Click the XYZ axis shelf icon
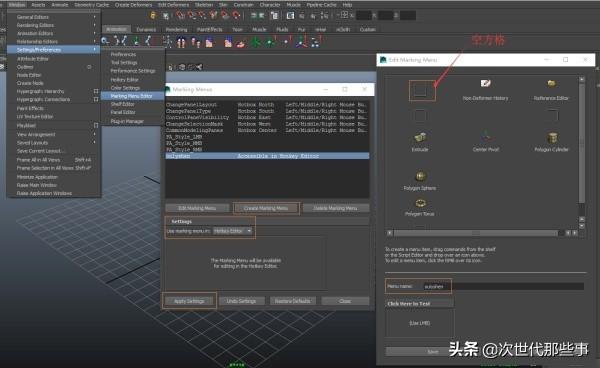The height and width of the screenshot is (368, 600). point(302,42)
